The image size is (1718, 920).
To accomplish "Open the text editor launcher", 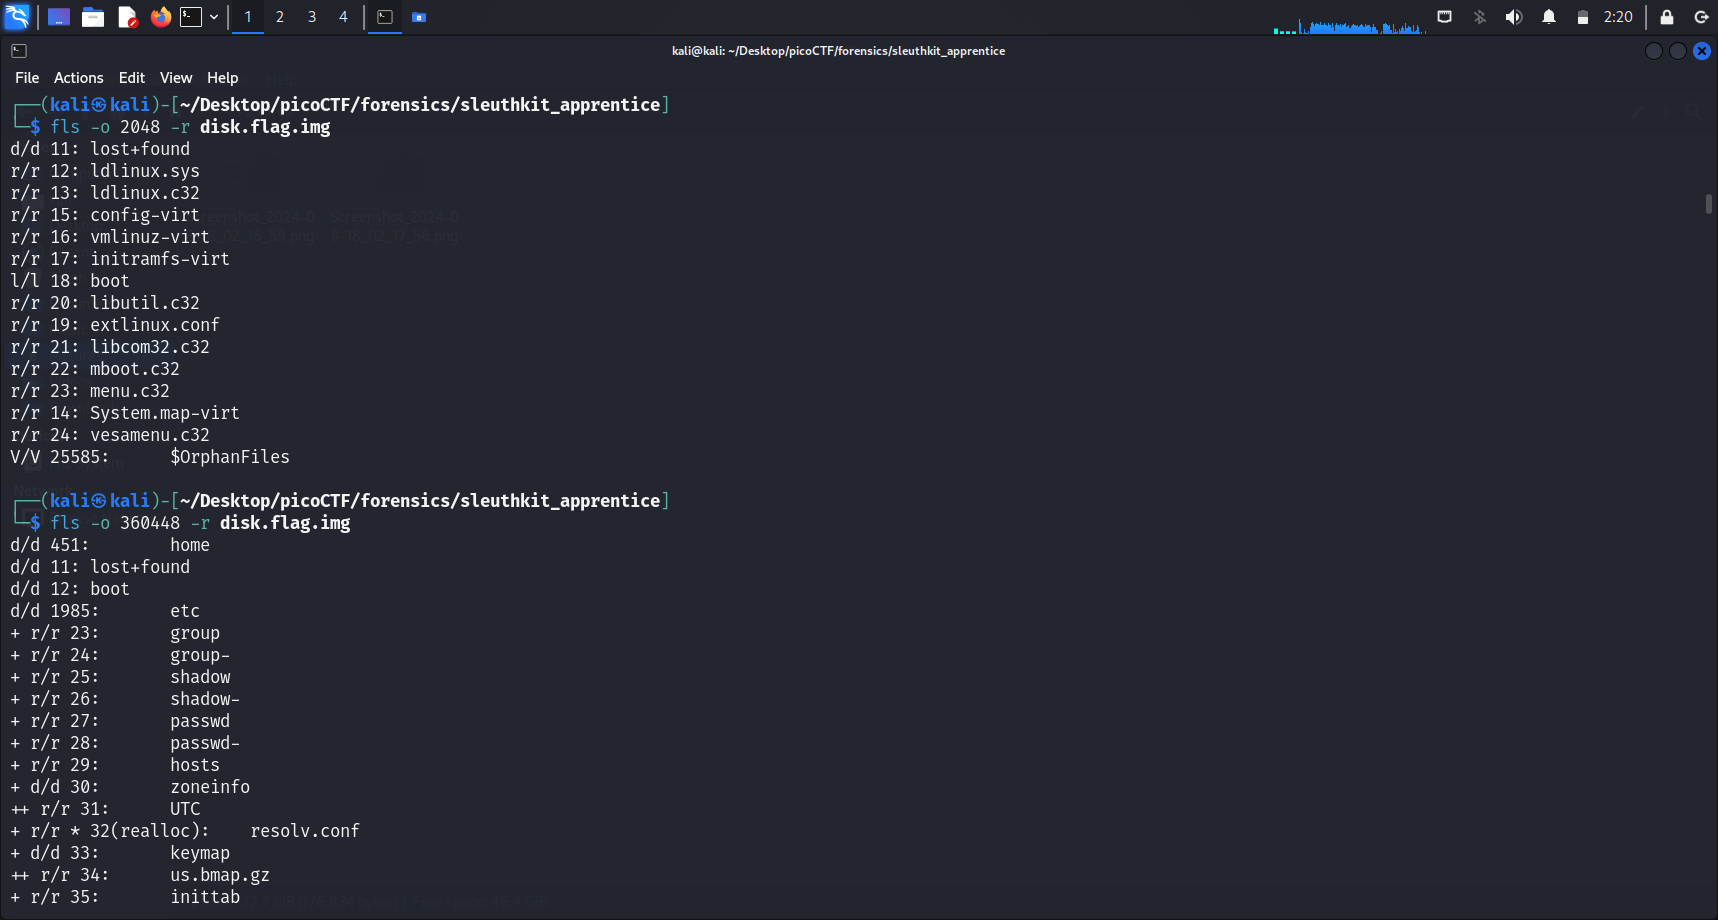I will pyautogui.click(x=127, y=17).
